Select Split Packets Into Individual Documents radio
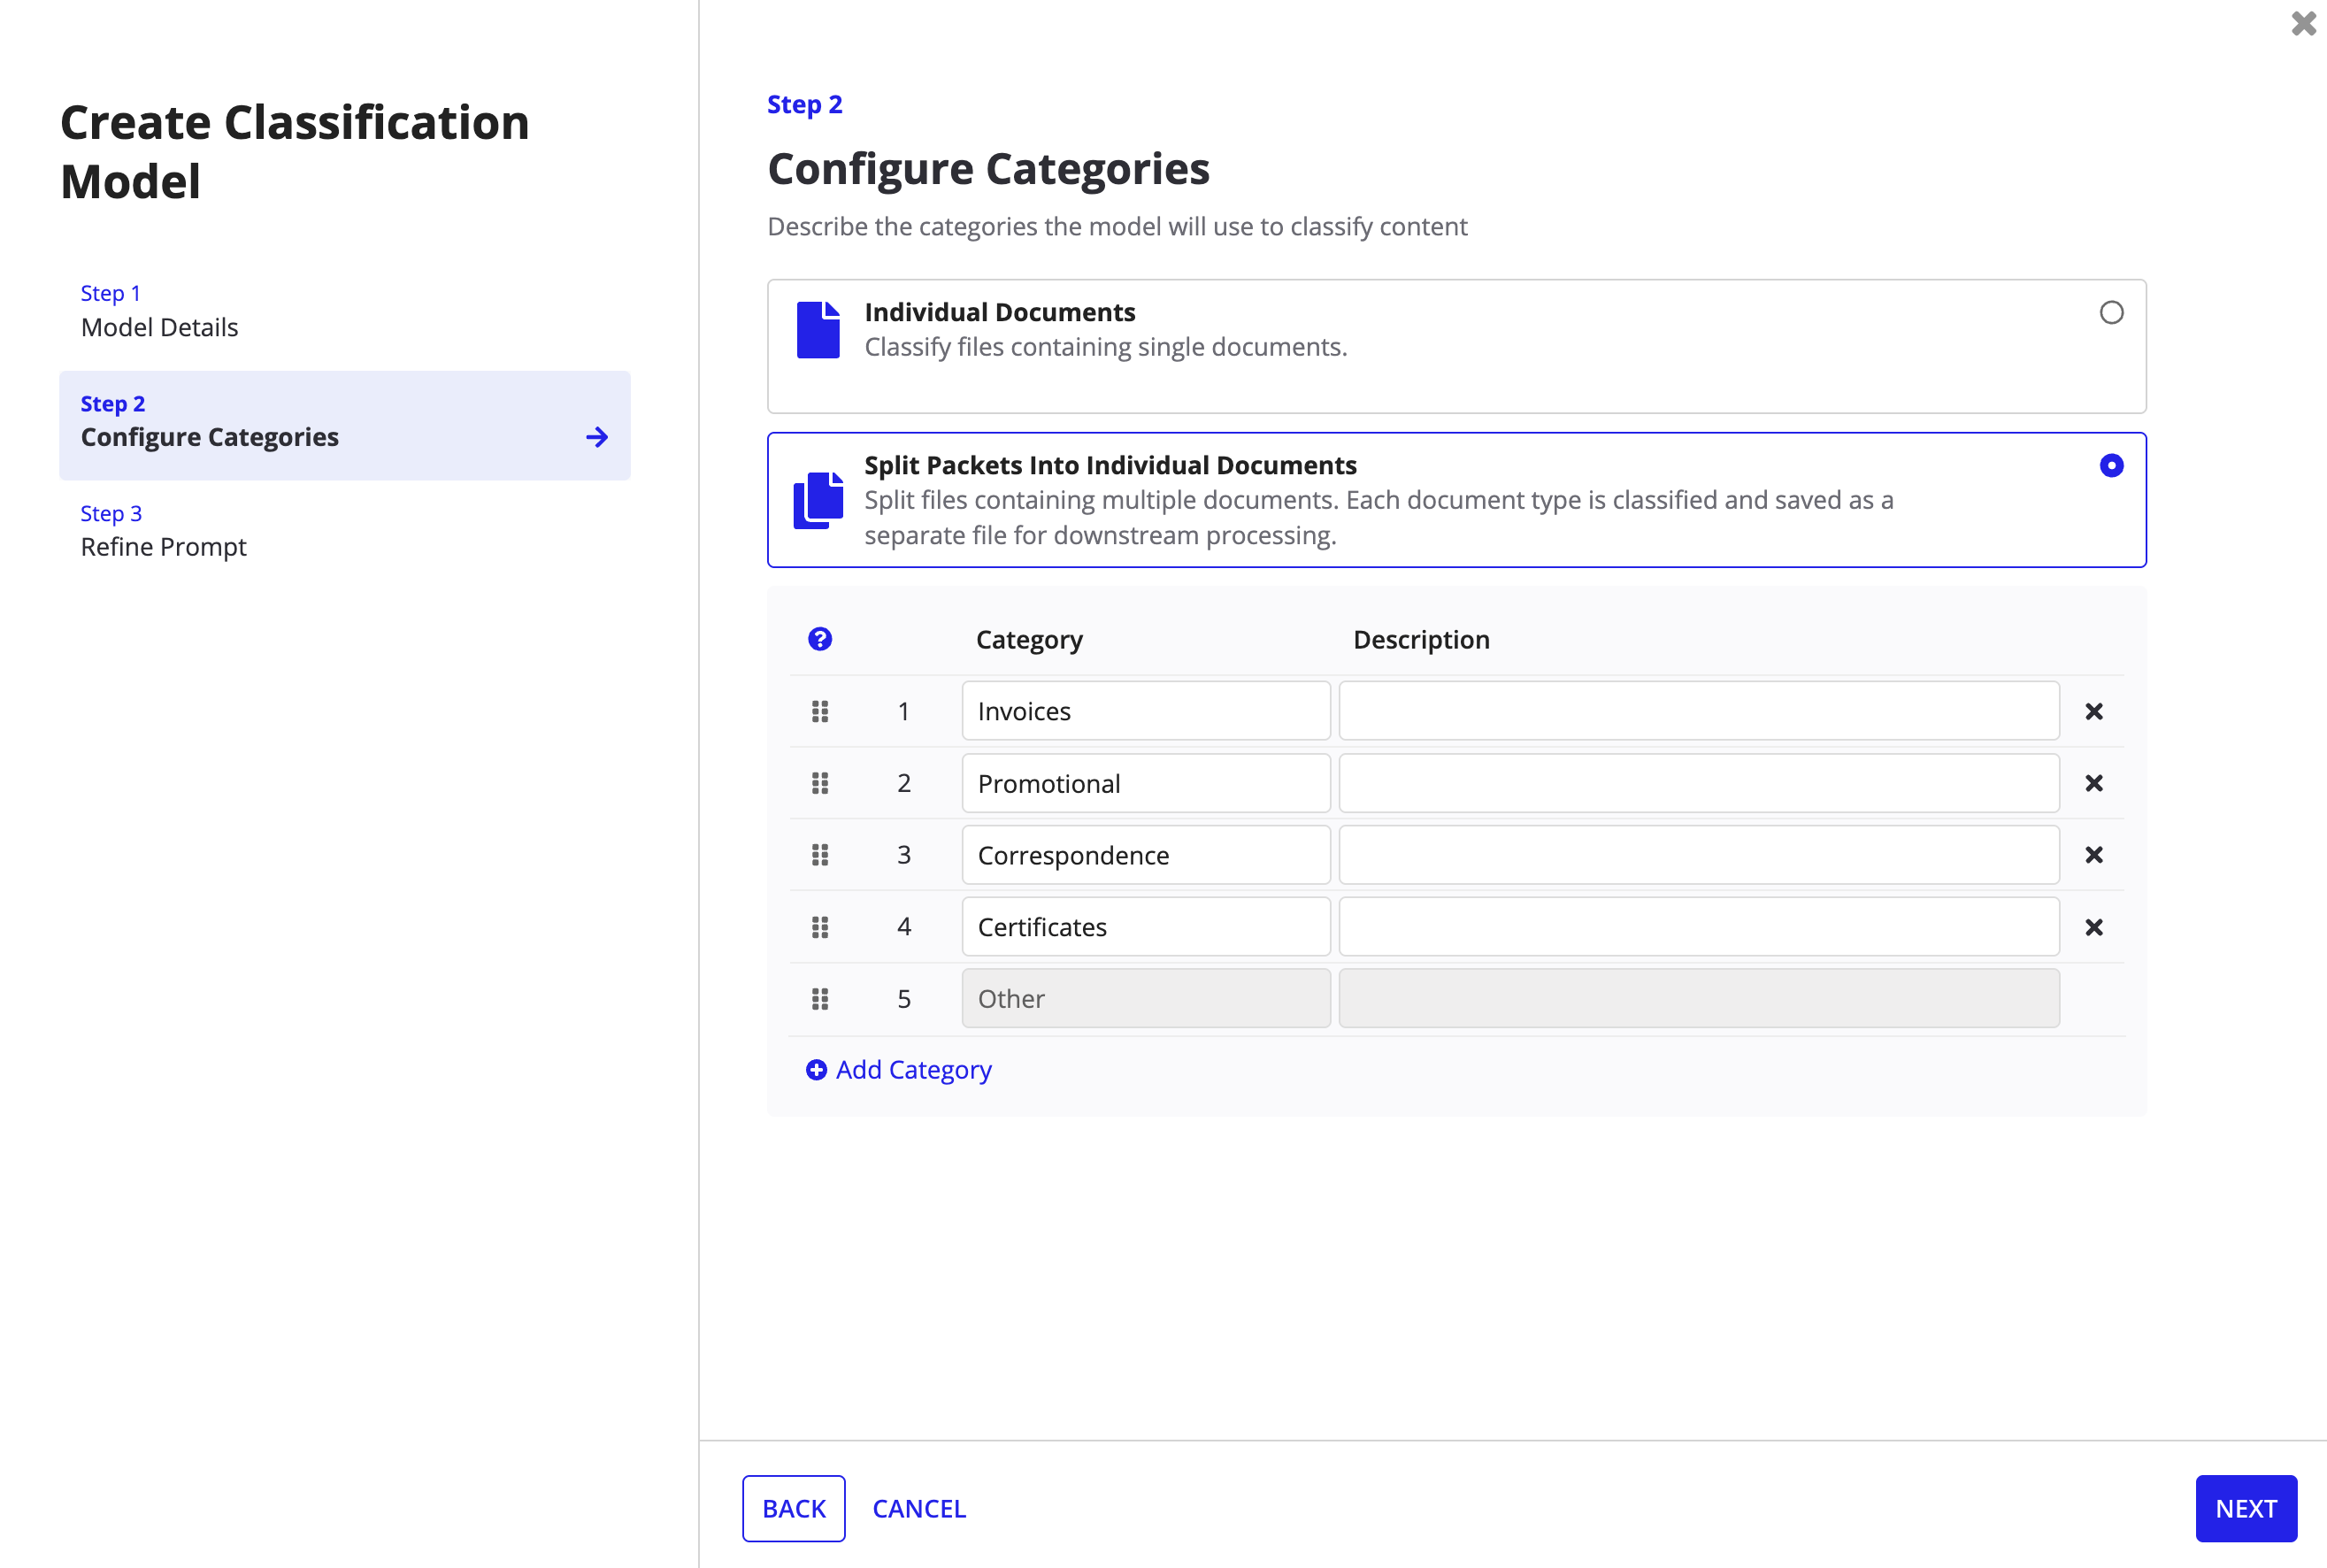The width and height of the screenshot is (2327, 1568). coord(2112,466)
